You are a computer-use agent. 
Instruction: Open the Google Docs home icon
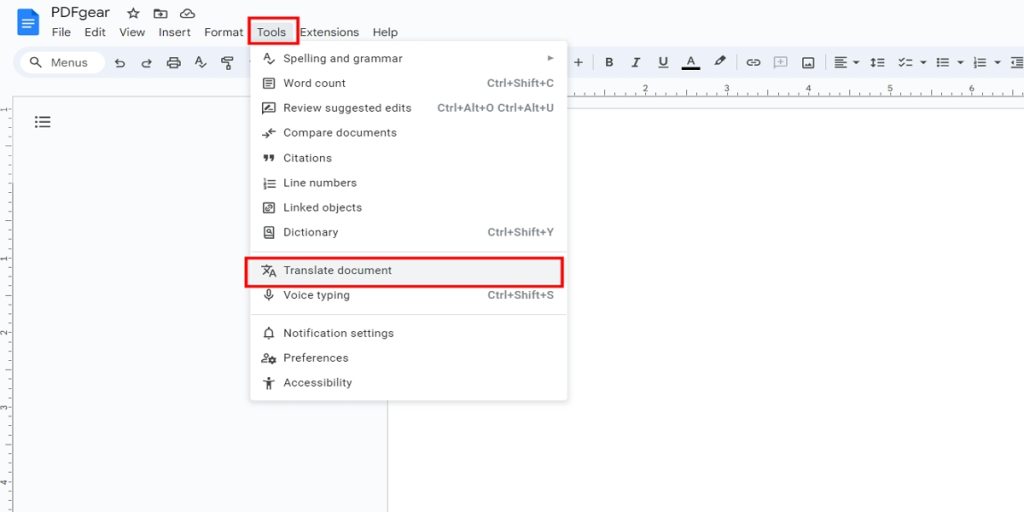point(28,22)
